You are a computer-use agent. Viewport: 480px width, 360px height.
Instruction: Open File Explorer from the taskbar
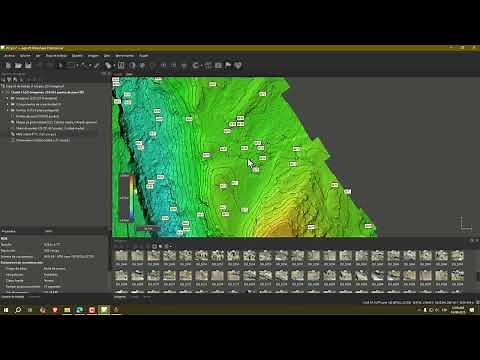(67, 310)
